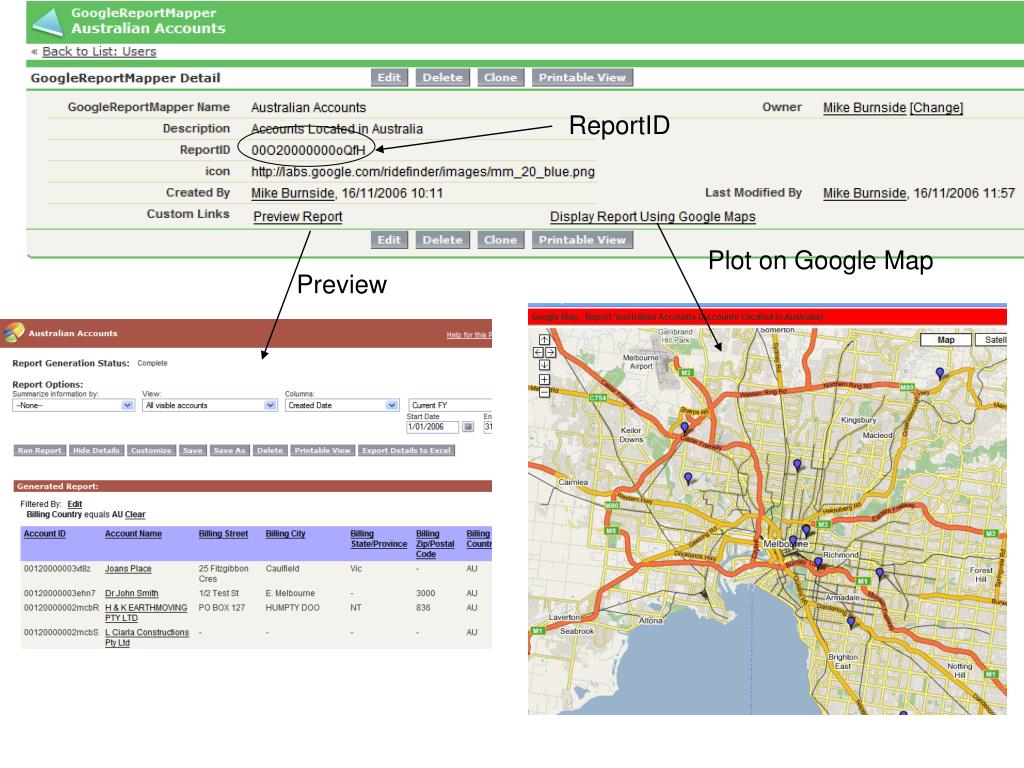Pan the Google map up

tap(544, 340)
